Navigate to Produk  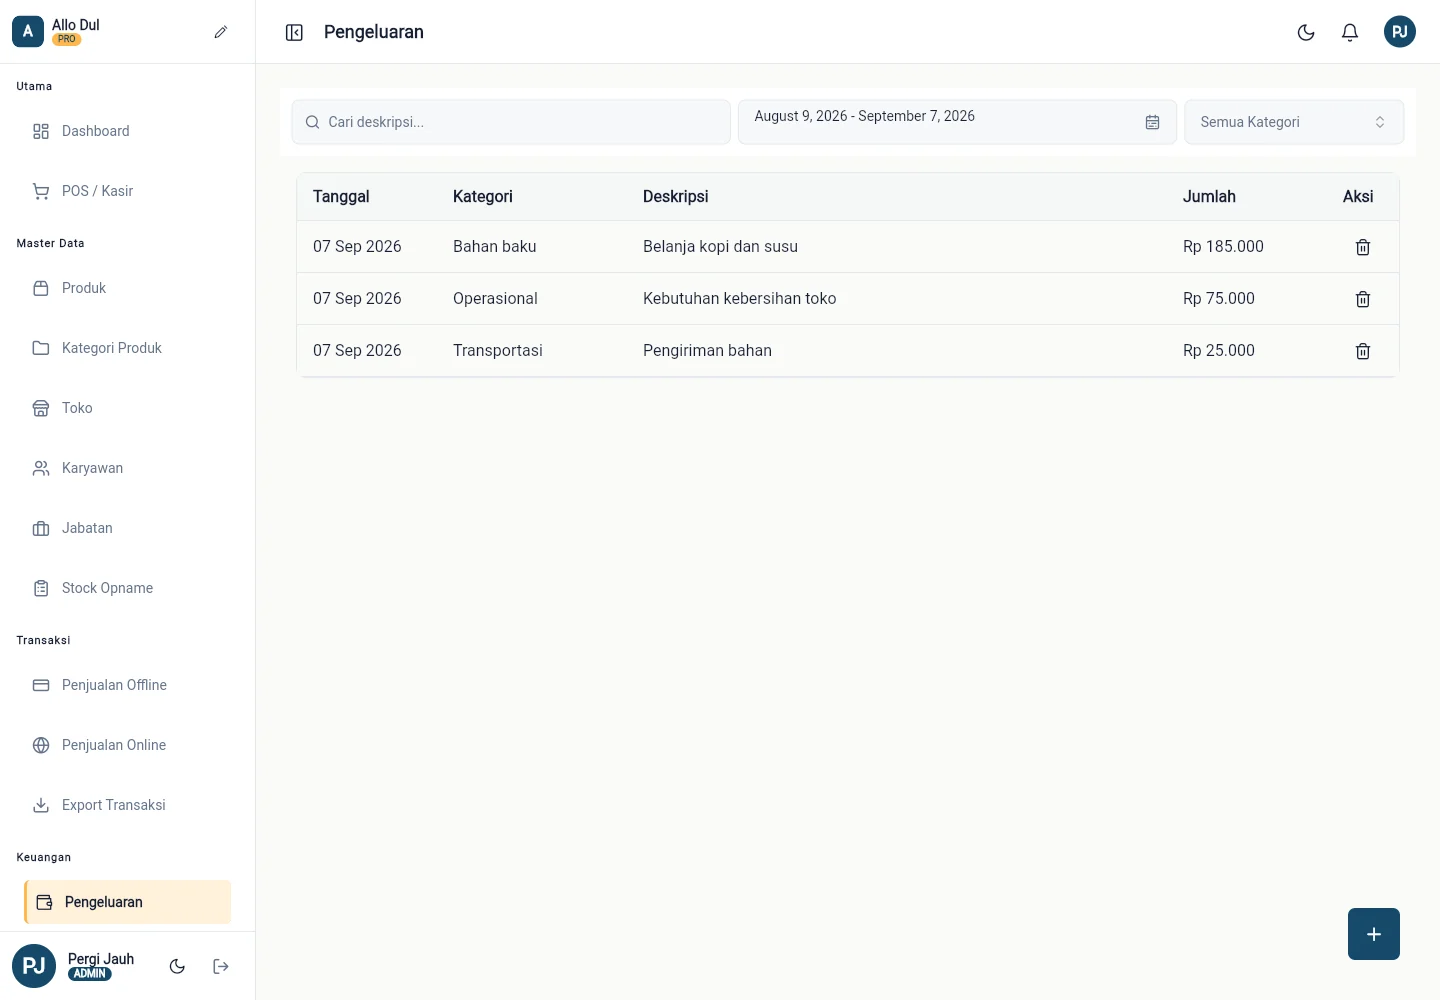[128, 288]
